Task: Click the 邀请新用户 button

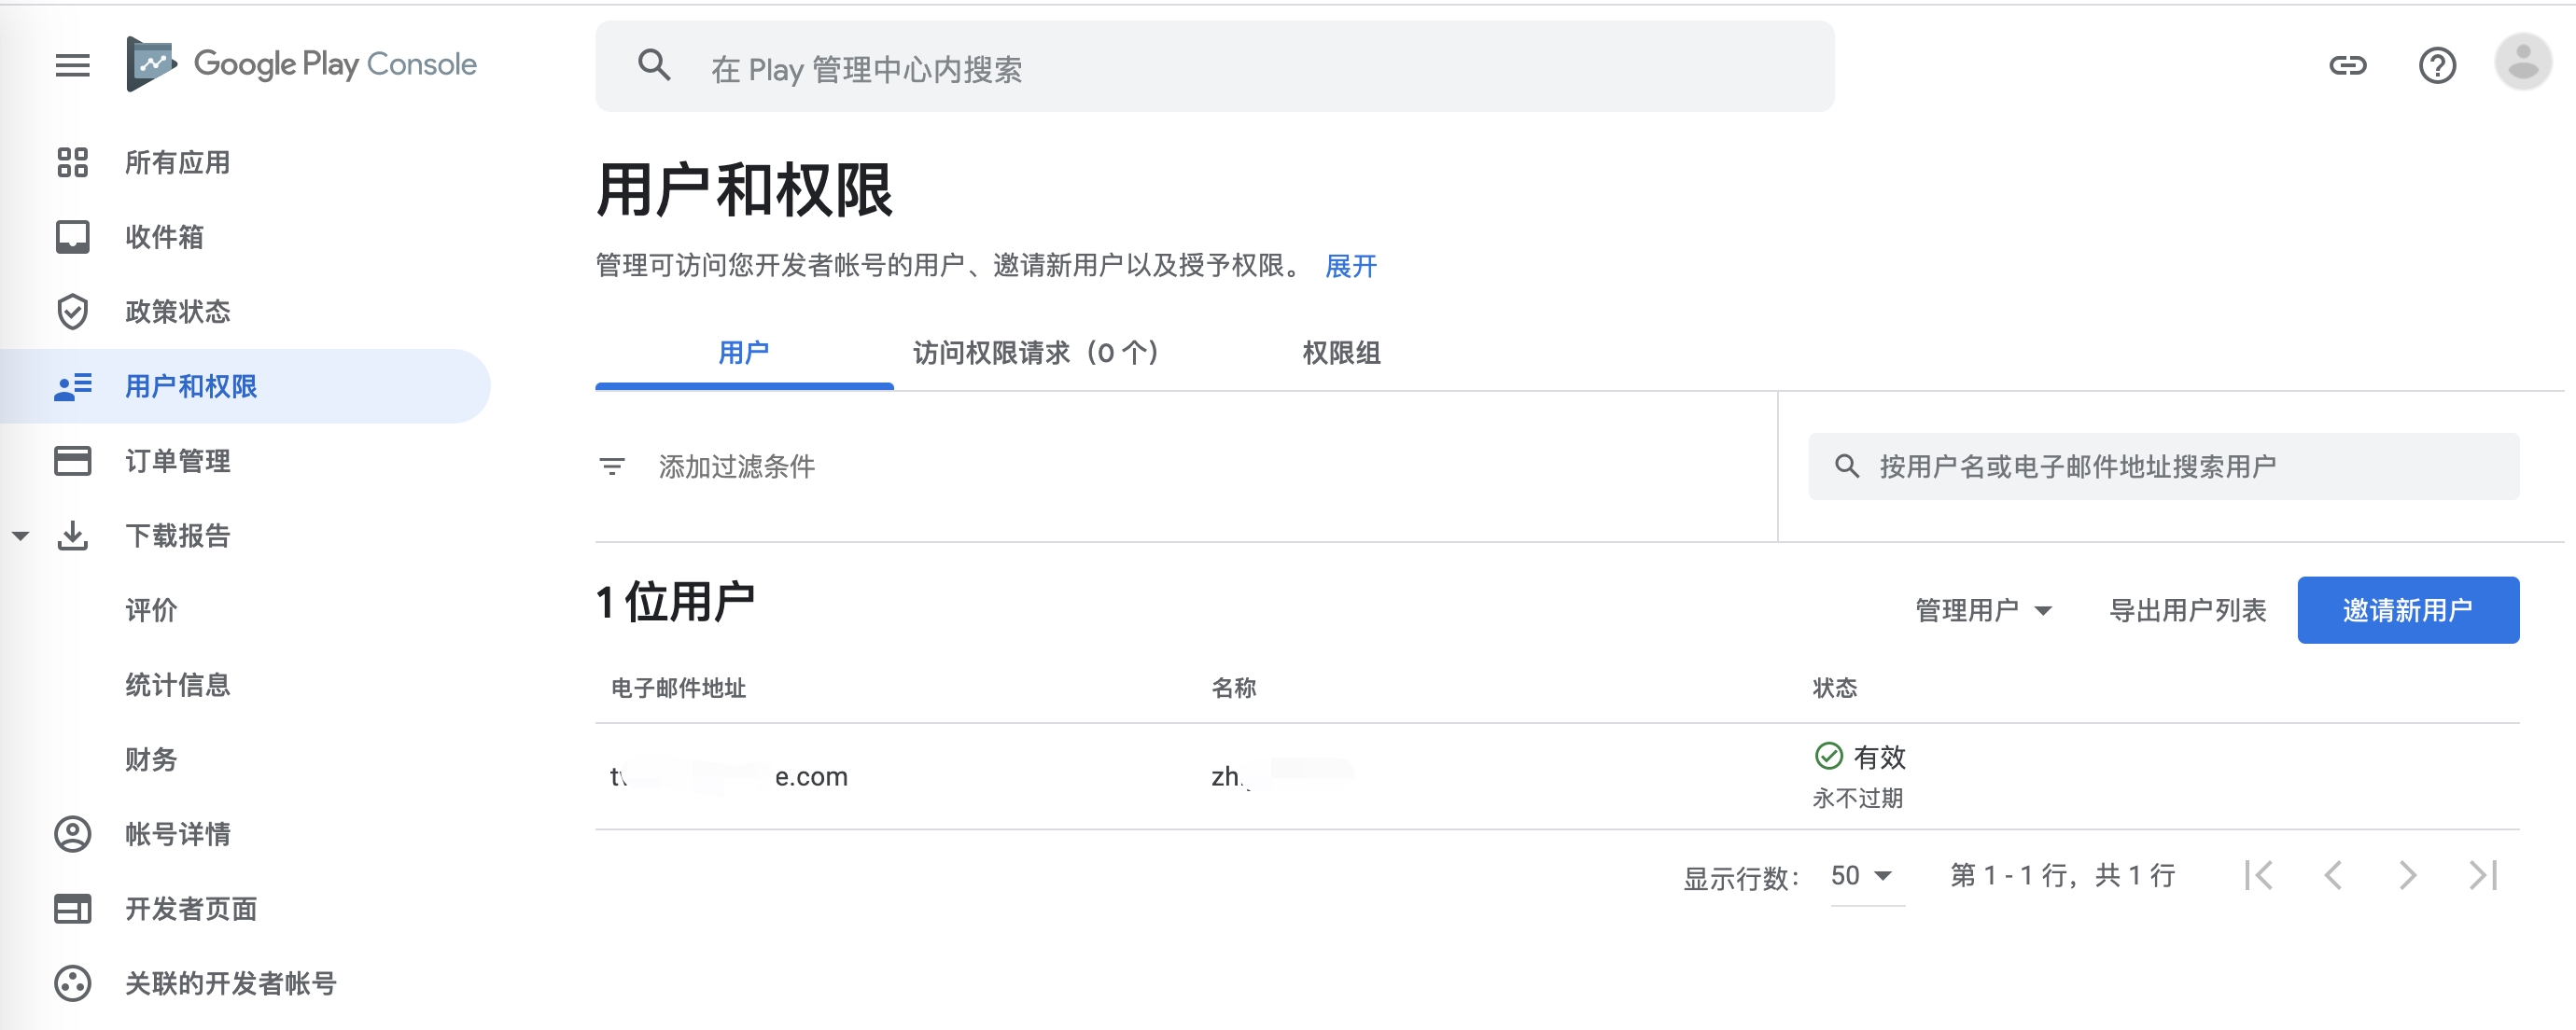Action: pyautogui.click(x=2409, y=610)
